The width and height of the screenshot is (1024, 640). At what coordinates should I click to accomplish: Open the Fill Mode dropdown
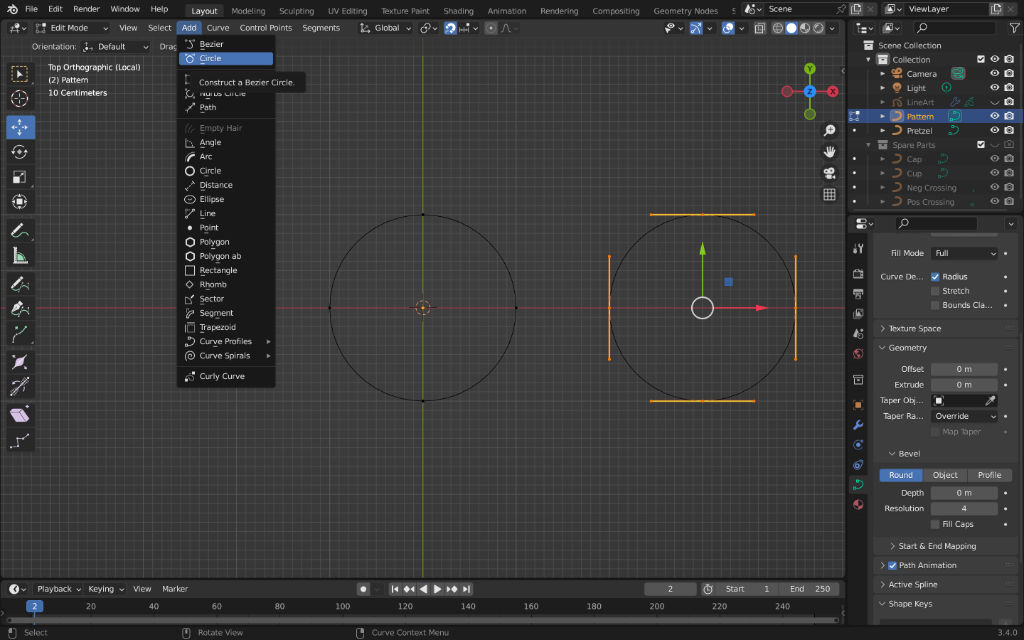[x=964, y=253]
